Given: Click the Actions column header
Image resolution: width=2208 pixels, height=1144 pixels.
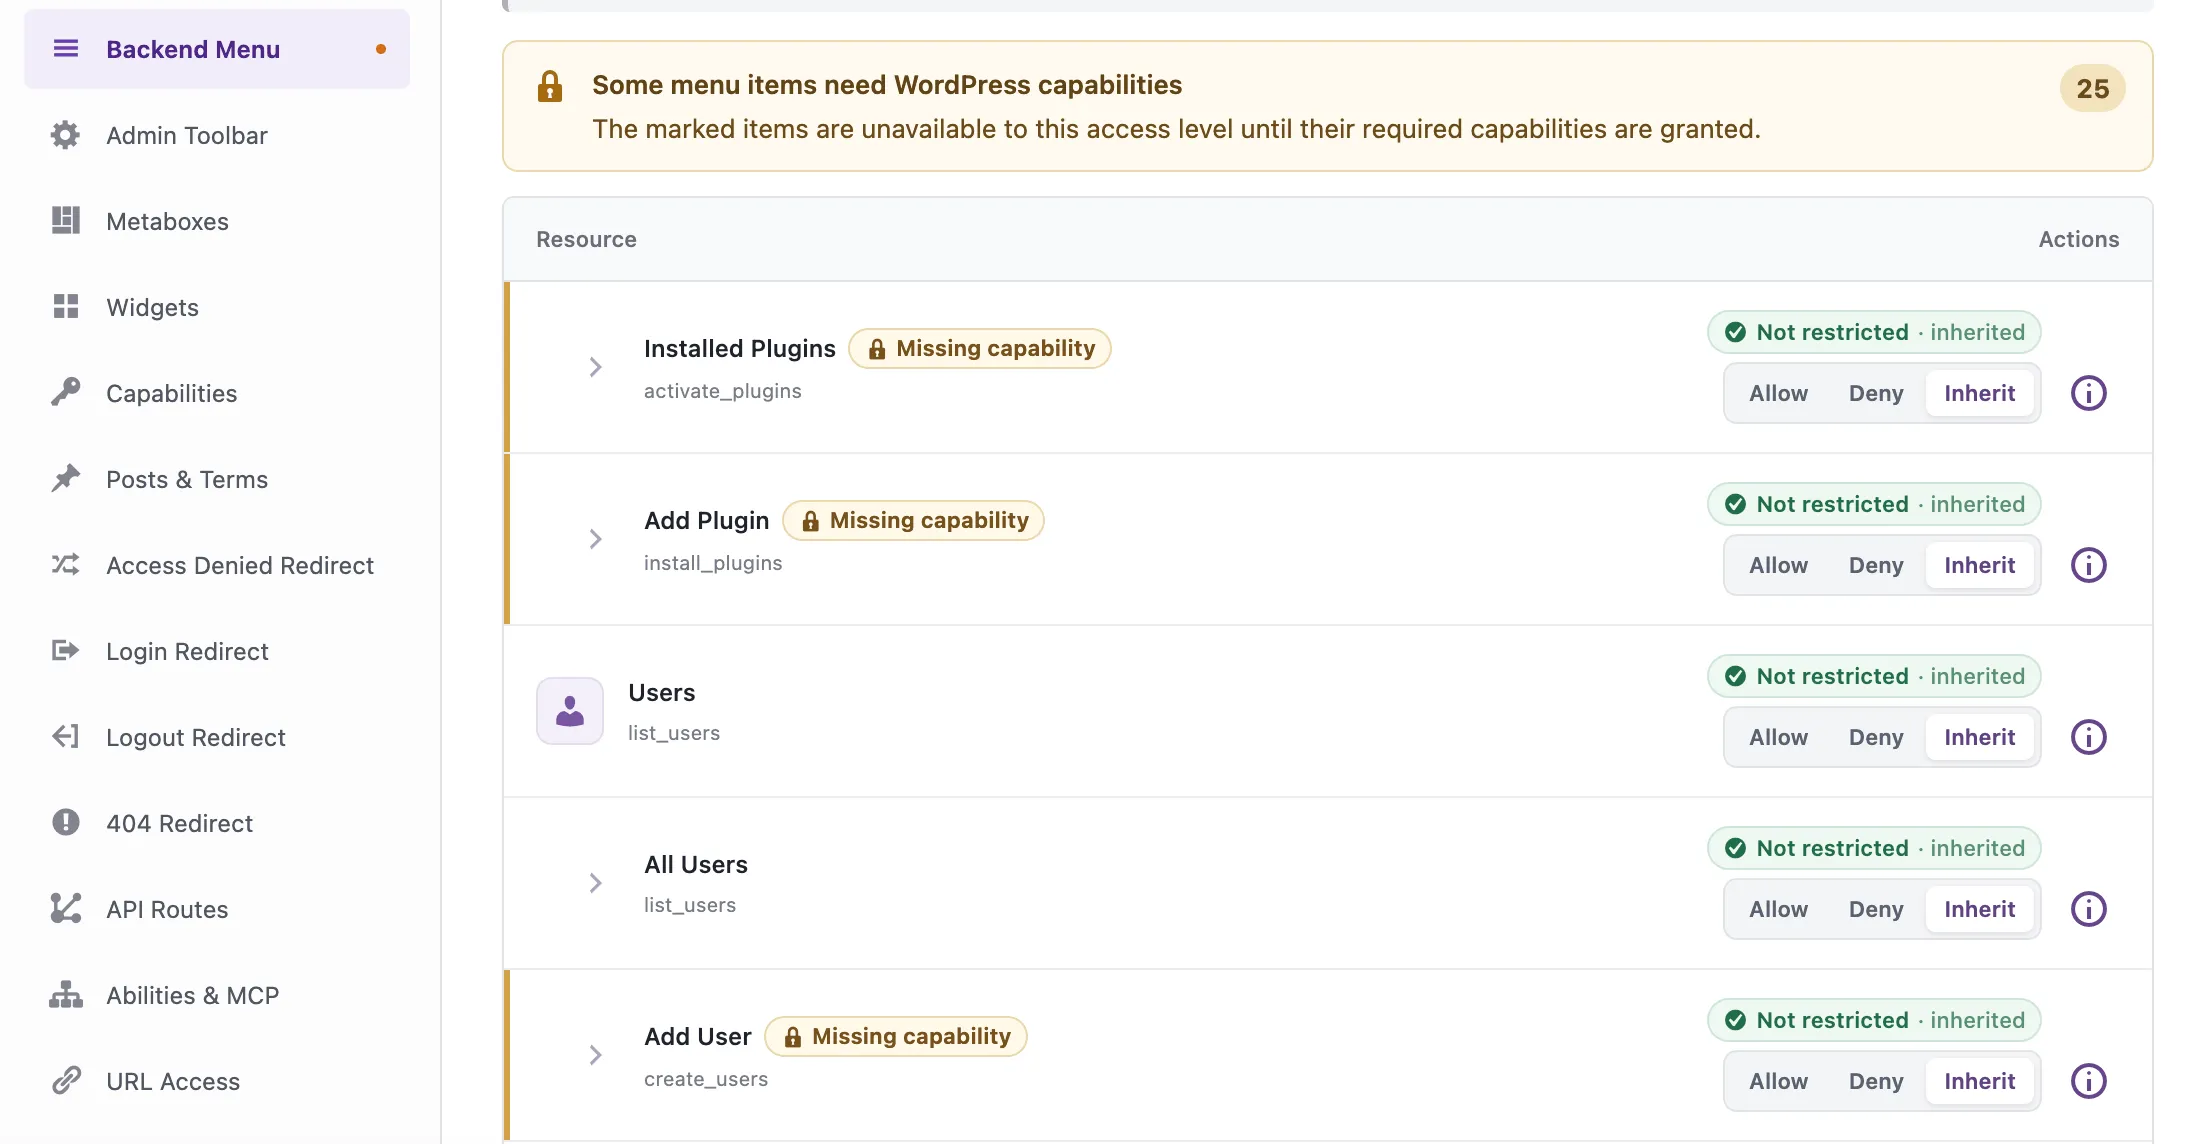Looking at the screenshot, I should point(2079,239).
